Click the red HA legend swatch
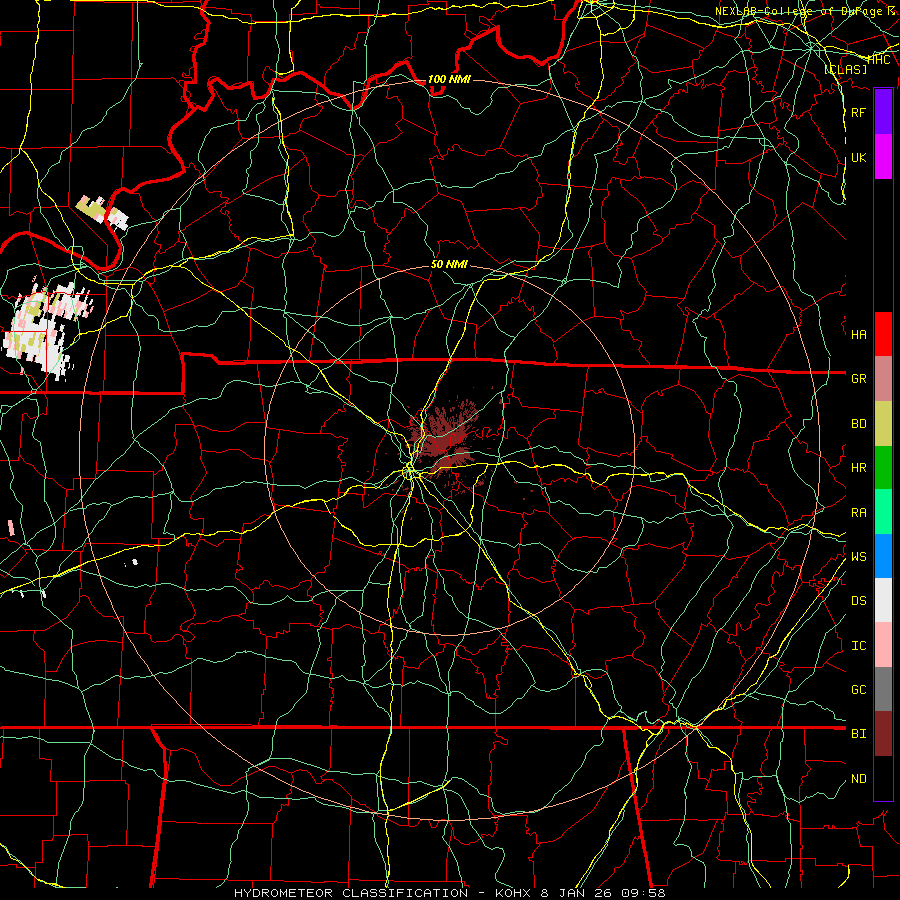 883,334
